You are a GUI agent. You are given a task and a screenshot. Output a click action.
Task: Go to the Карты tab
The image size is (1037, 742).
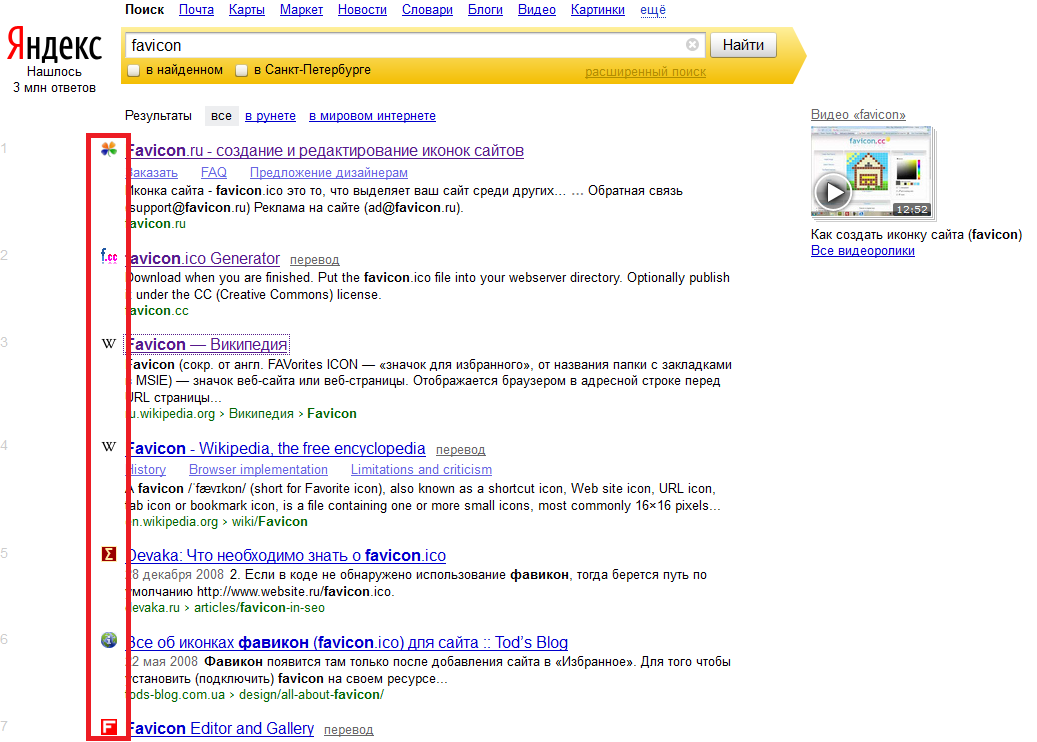[247, 10]
